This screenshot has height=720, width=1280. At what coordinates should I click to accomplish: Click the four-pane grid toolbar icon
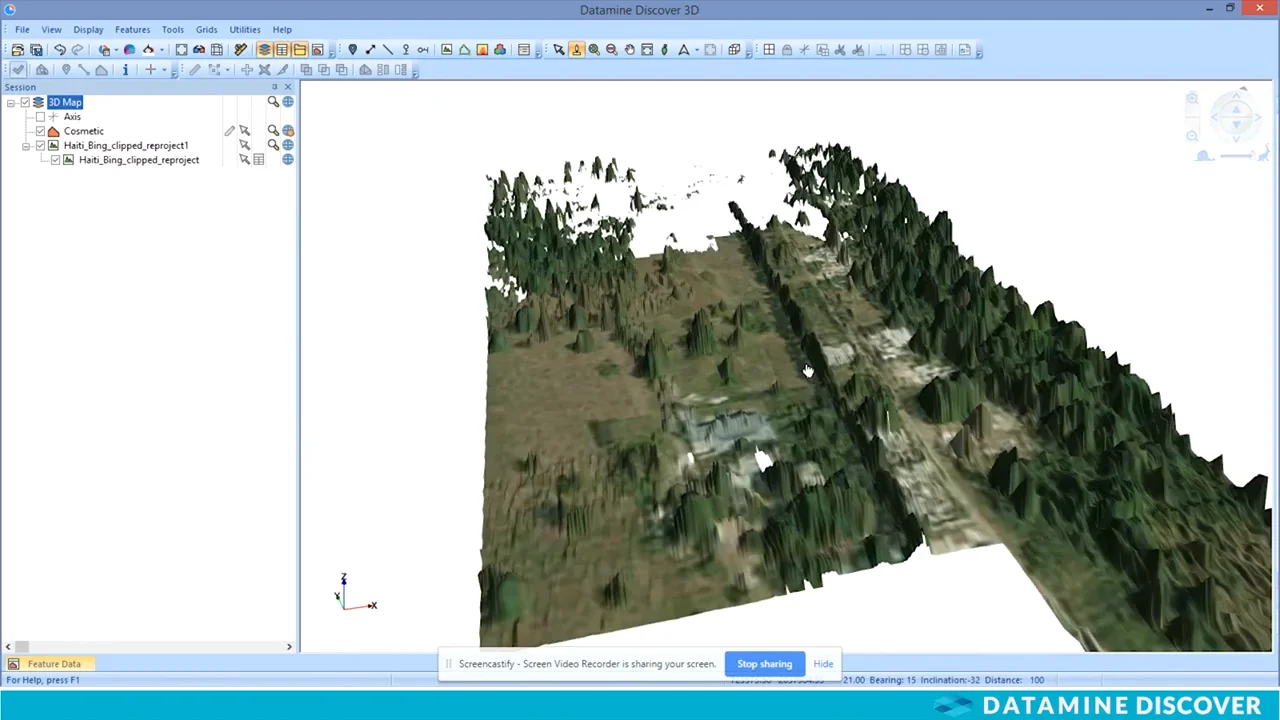[x=769, y=50]
